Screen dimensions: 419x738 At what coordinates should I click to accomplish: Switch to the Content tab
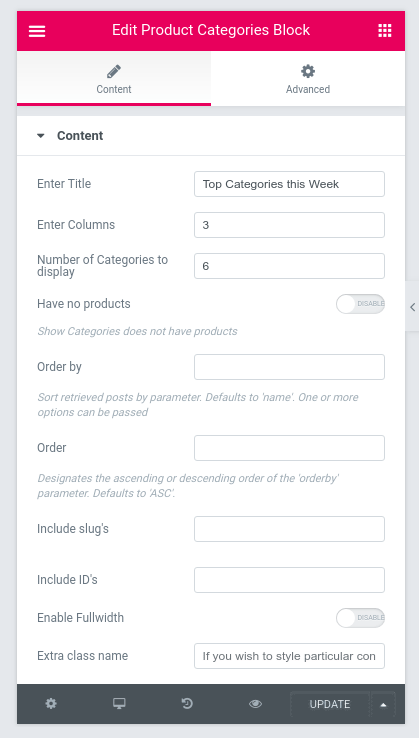point(114,79)
